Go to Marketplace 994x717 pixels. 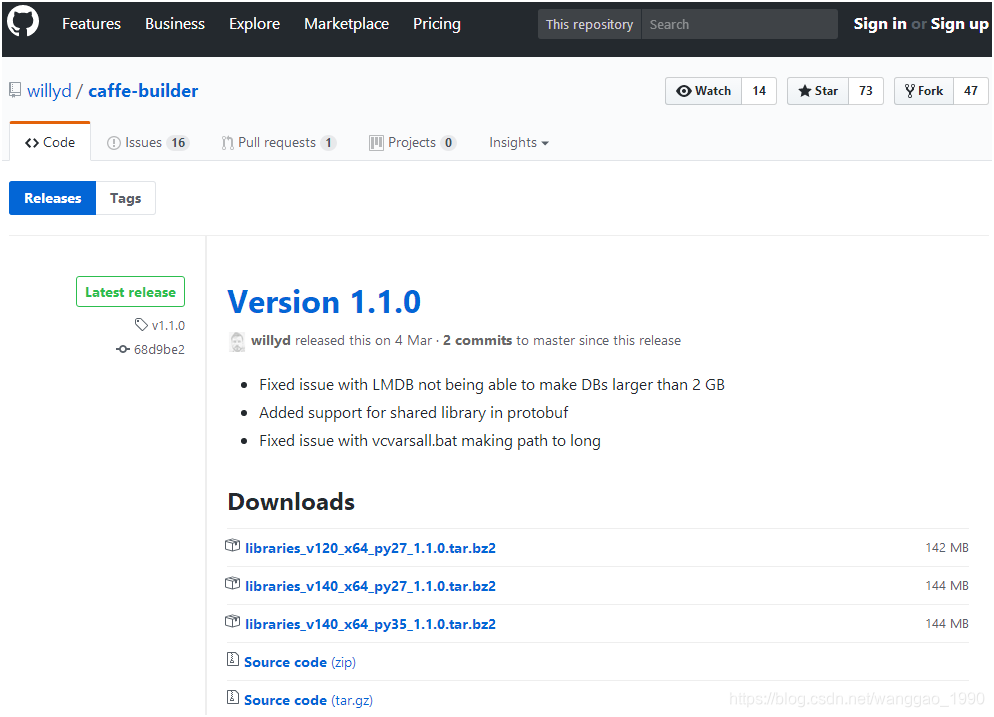(347, 23)
